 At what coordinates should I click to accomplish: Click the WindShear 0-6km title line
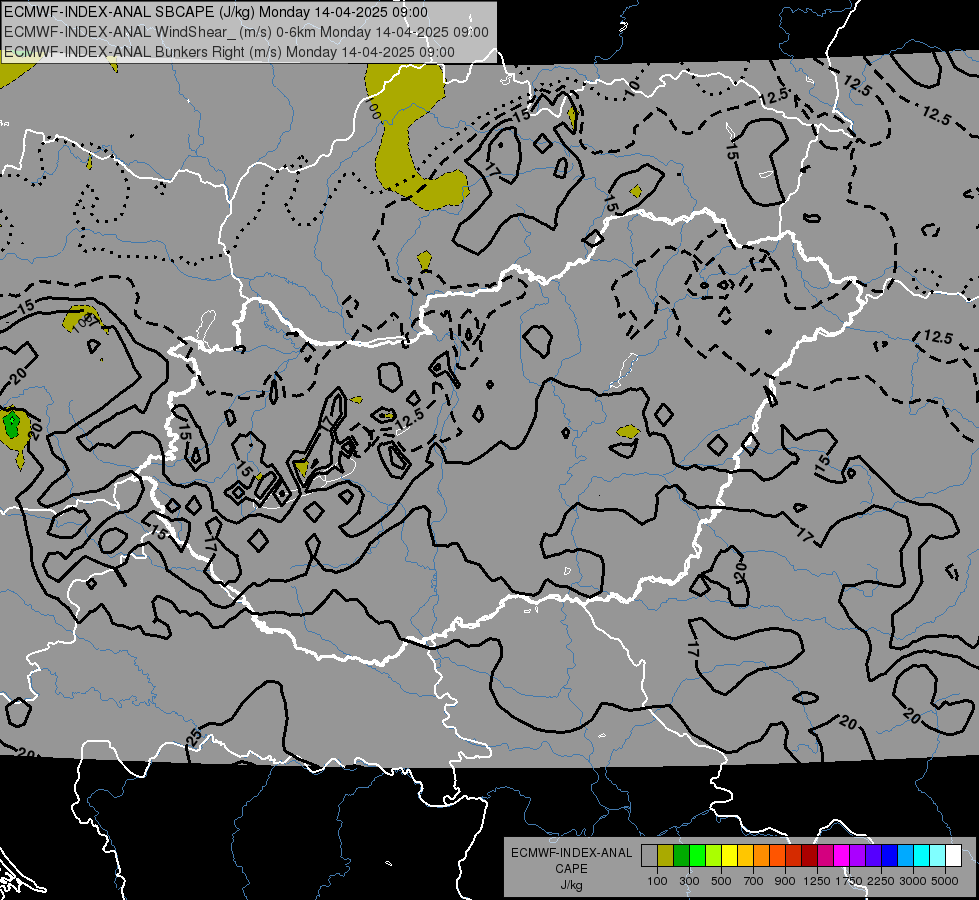coord(247,32)
